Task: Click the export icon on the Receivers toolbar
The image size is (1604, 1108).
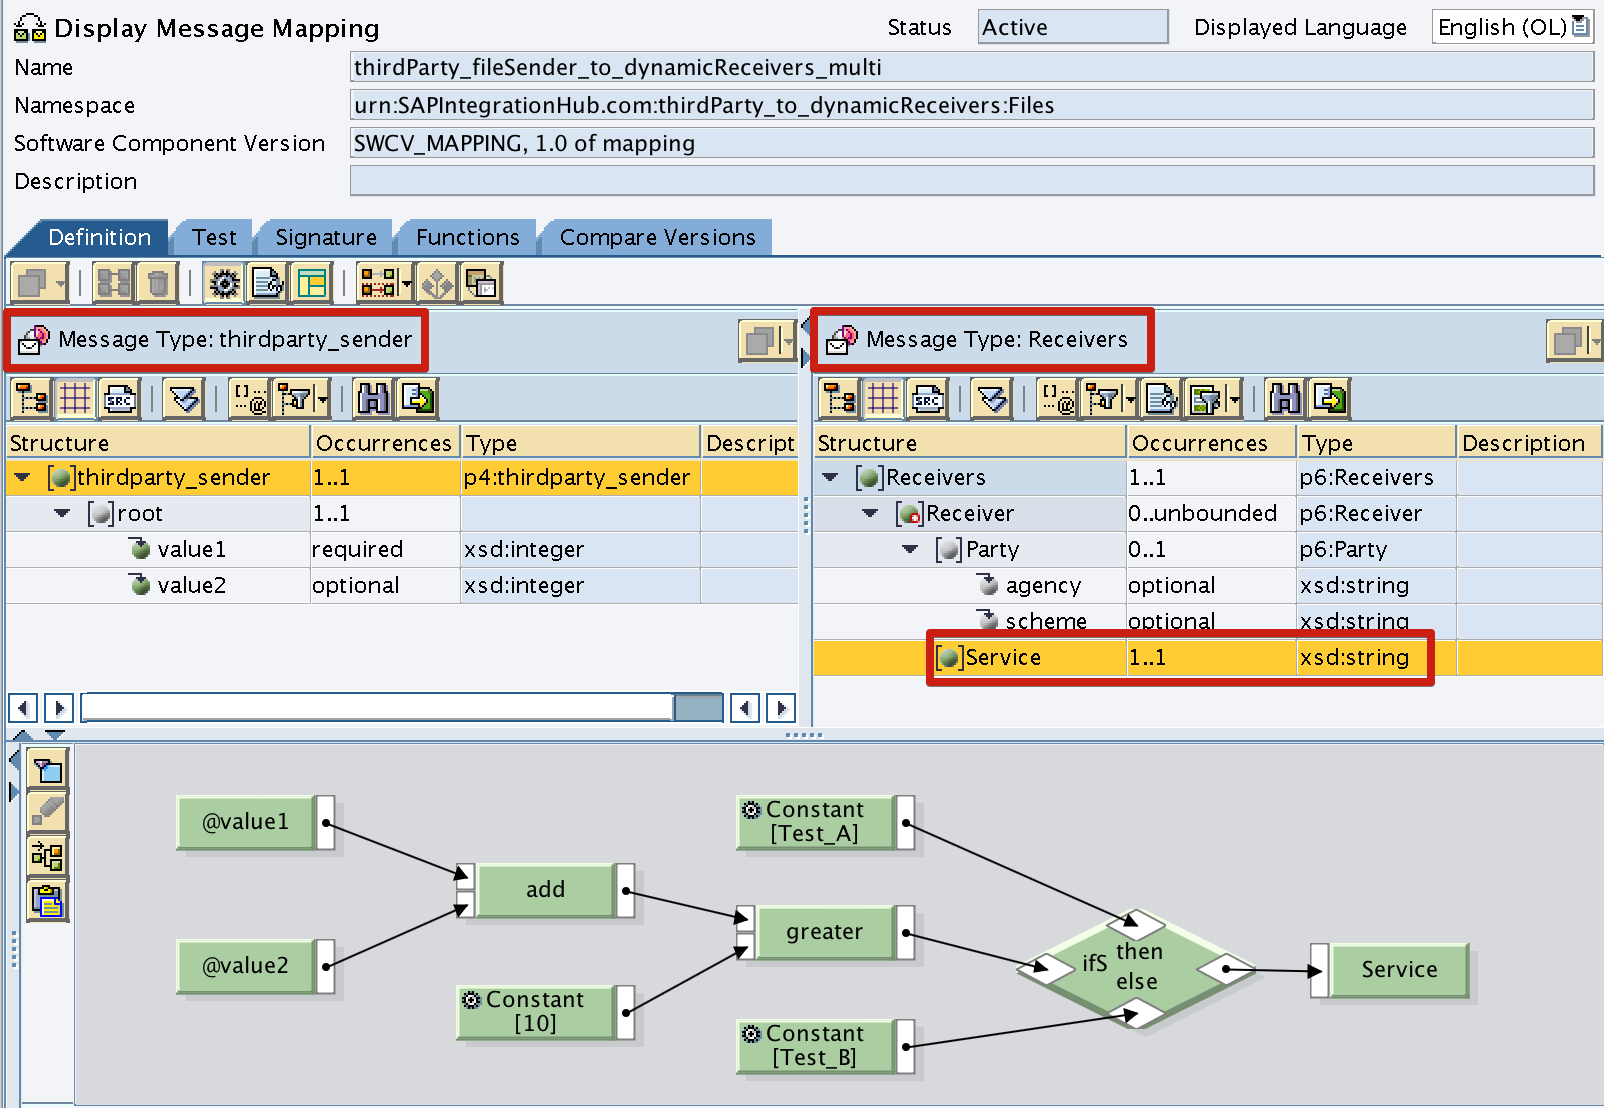Action: tap(1328, 398)
